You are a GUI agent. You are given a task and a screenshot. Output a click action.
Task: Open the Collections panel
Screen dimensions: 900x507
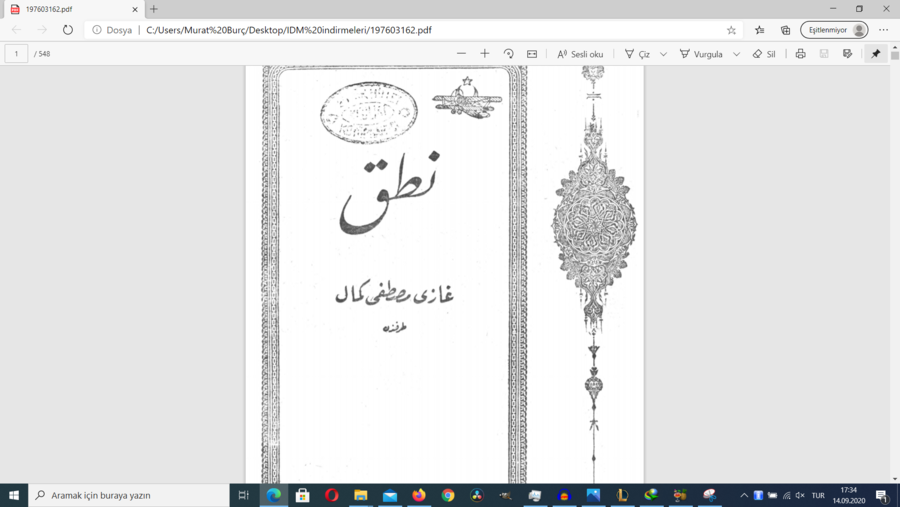pyautogui.click(x=785, y=30)
